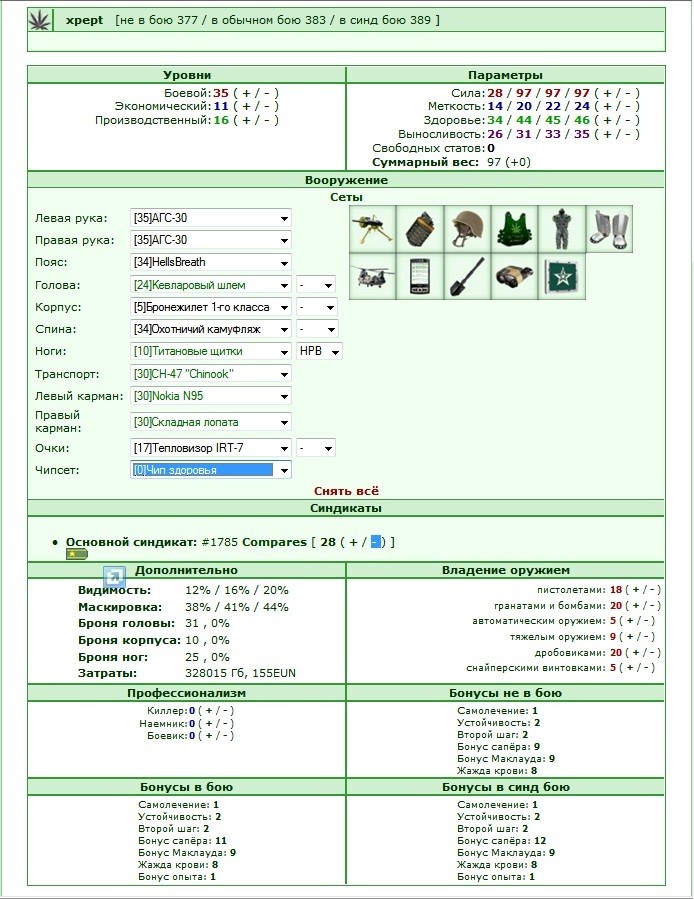The width and height of the screenshot is (694, 899).
Task: Click the AGS-30 grenade launcher set icon
Action: coord(373,229)
